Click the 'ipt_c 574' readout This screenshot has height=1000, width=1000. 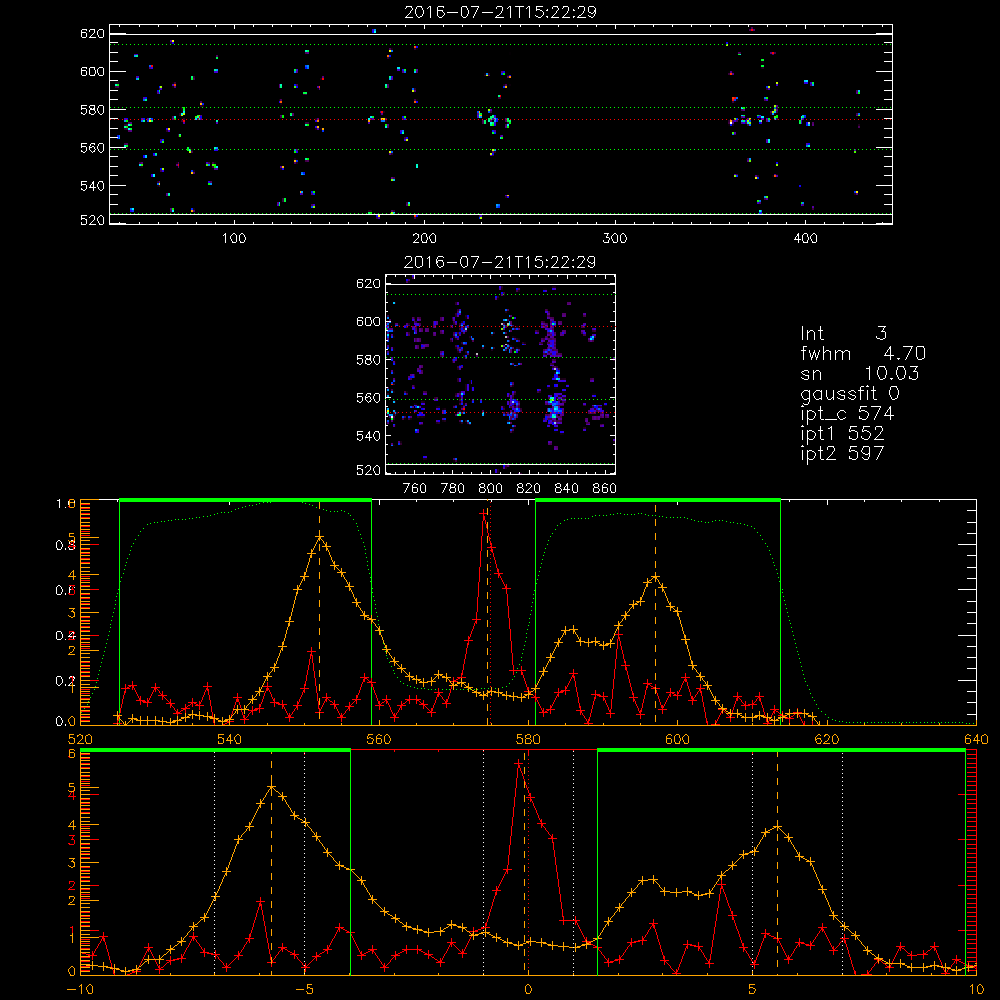[847, 414]
